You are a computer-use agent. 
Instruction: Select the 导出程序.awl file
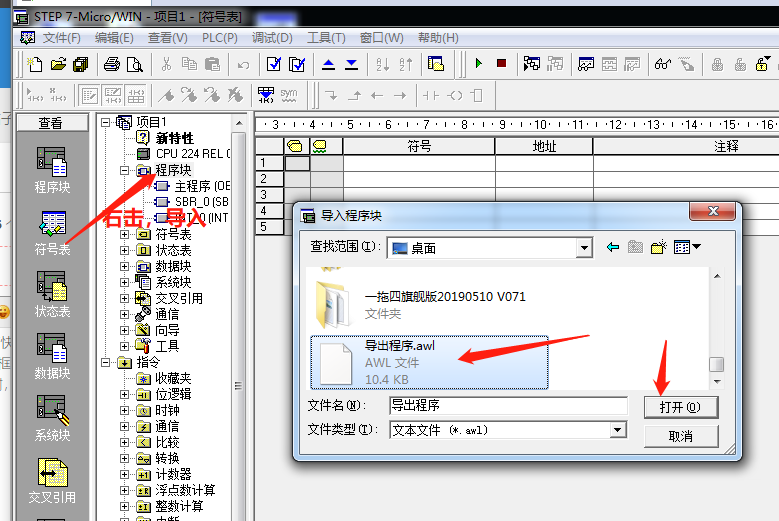point(429,363)
